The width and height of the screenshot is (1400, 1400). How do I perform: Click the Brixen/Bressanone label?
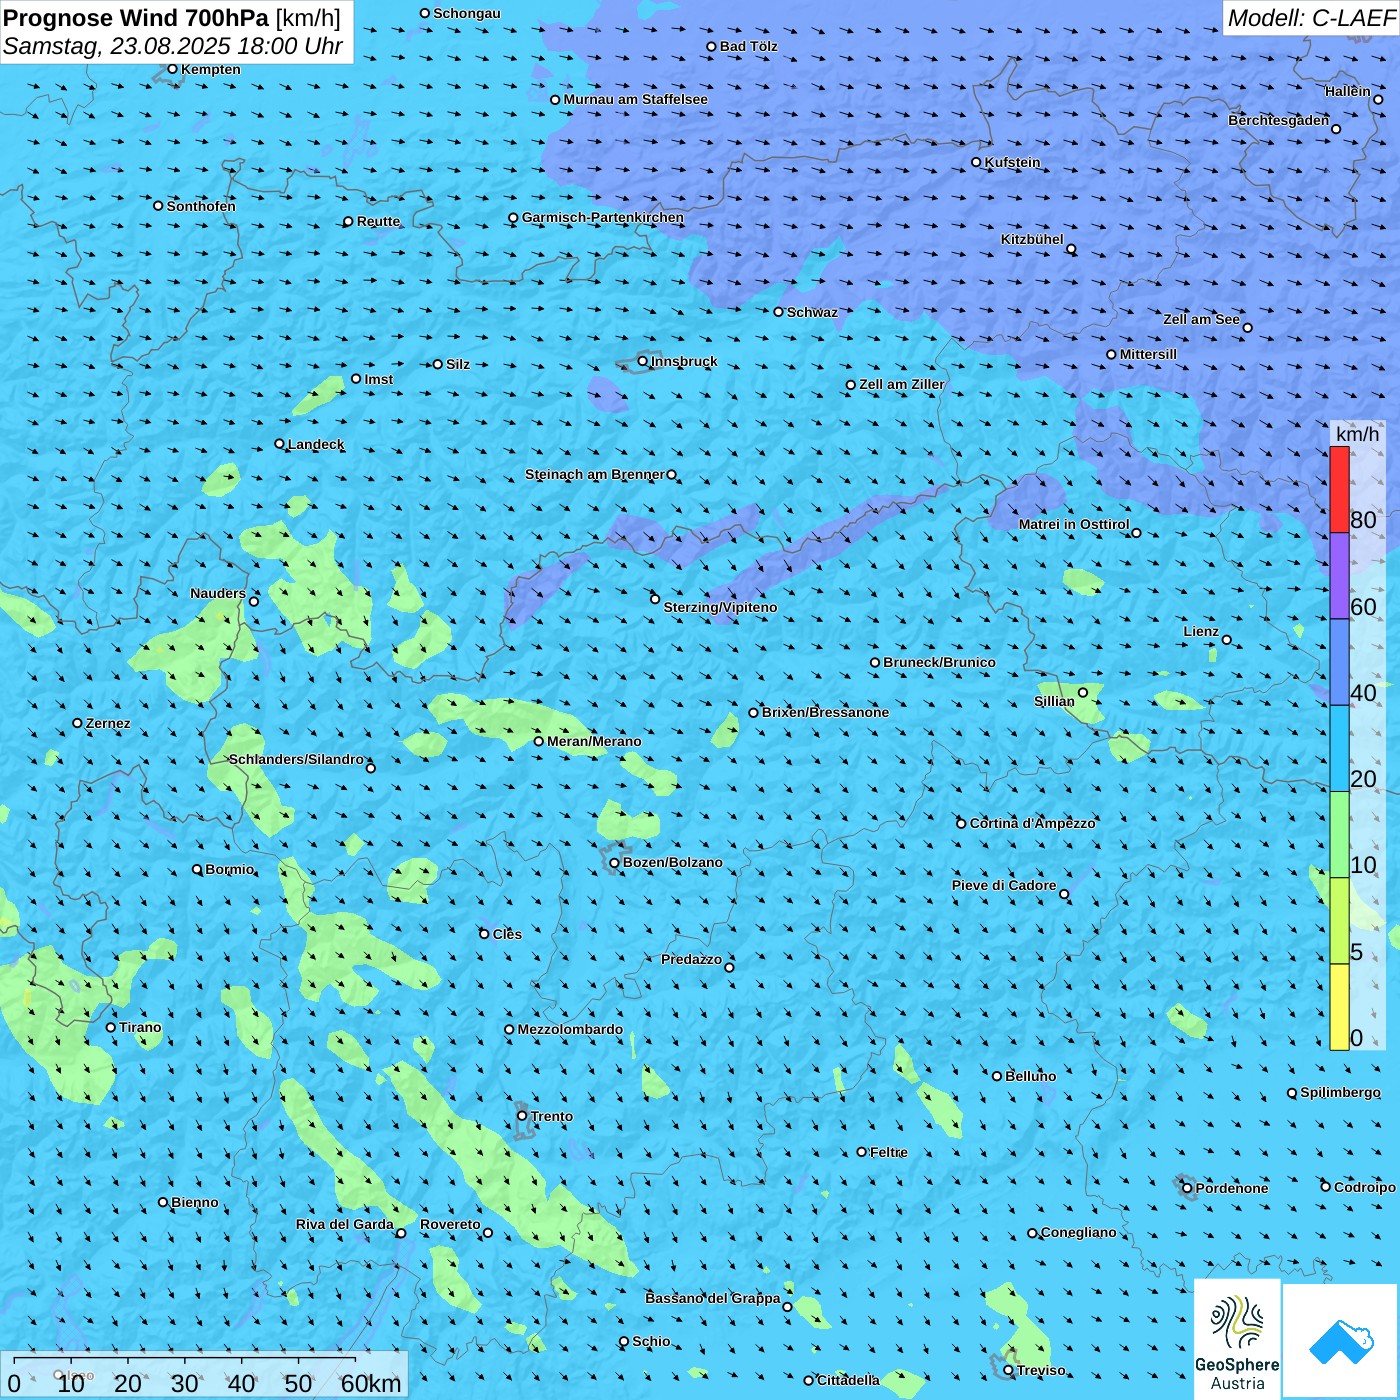coord(825,712)
